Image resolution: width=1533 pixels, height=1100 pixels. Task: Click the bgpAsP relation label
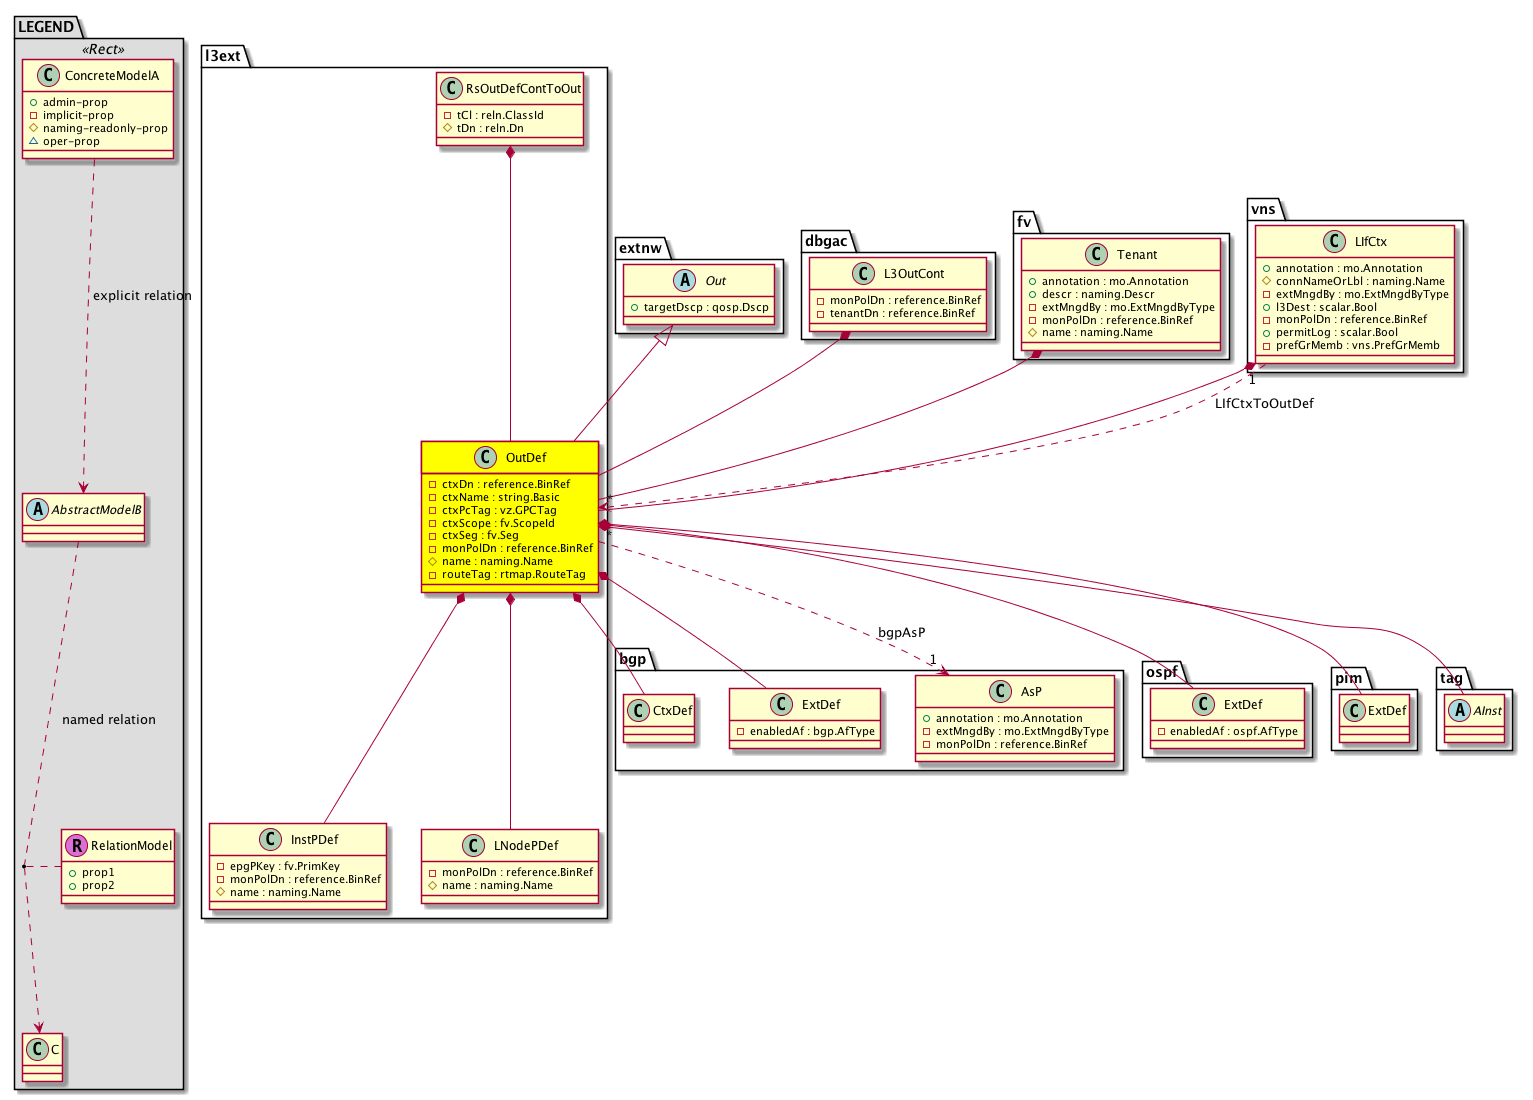coord(901,632)
